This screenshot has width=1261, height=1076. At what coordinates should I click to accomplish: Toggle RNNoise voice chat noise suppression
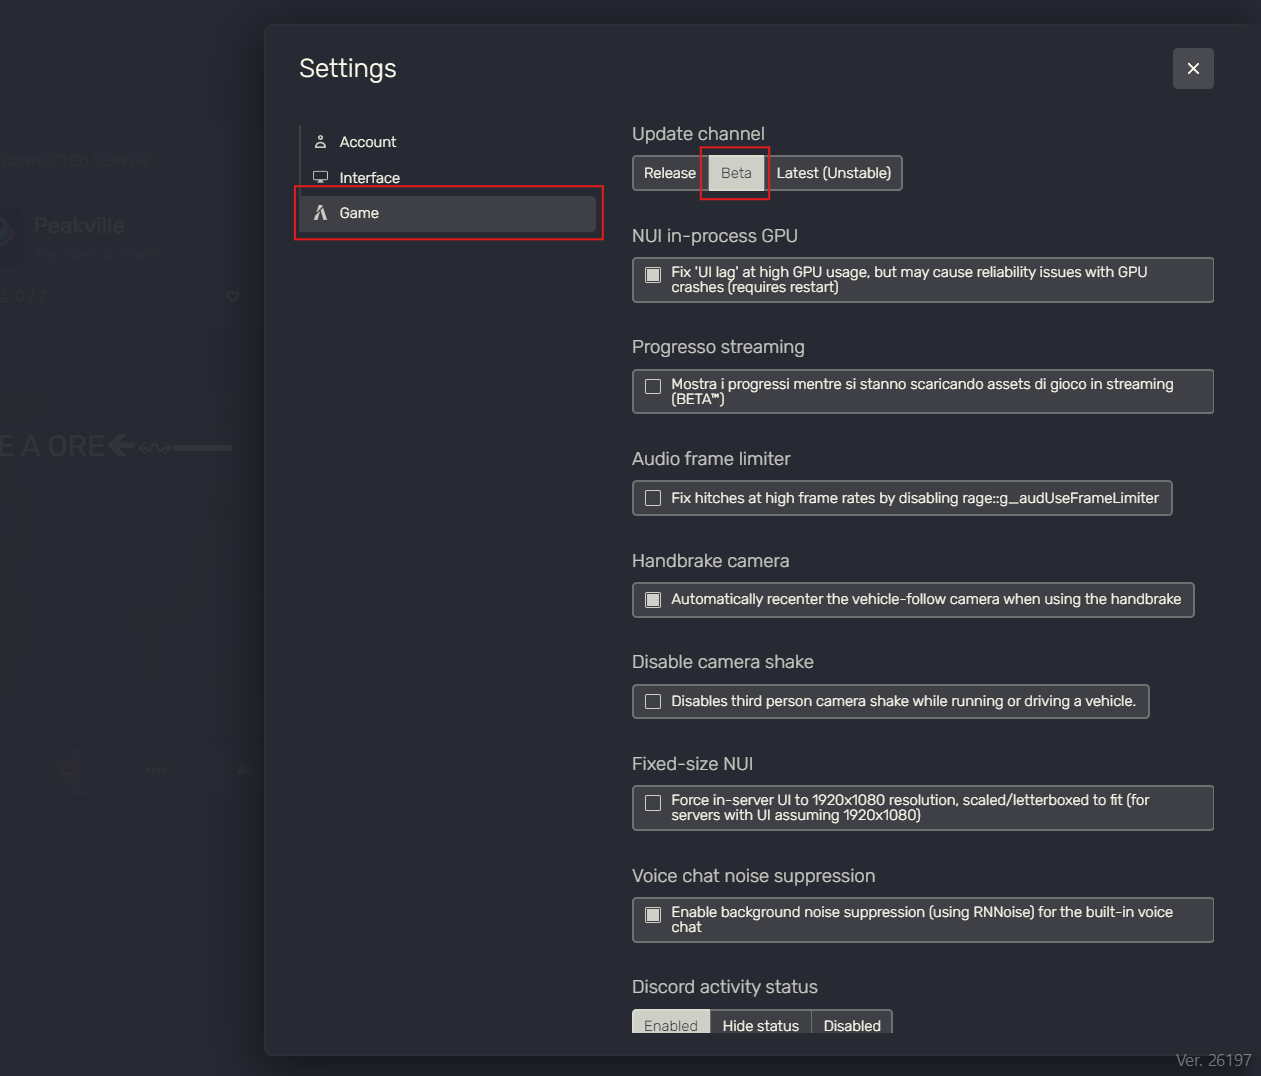click(x=653, y=913)
